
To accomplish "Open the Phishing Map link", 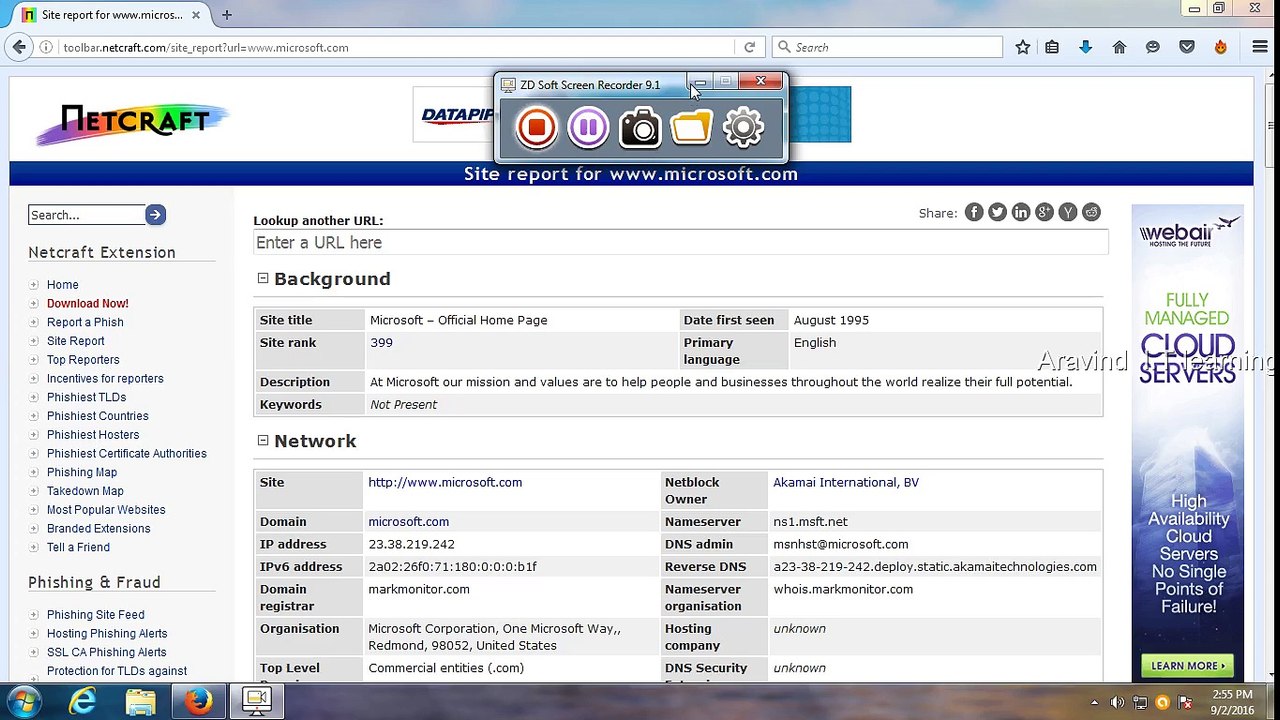I will [82, 472].
